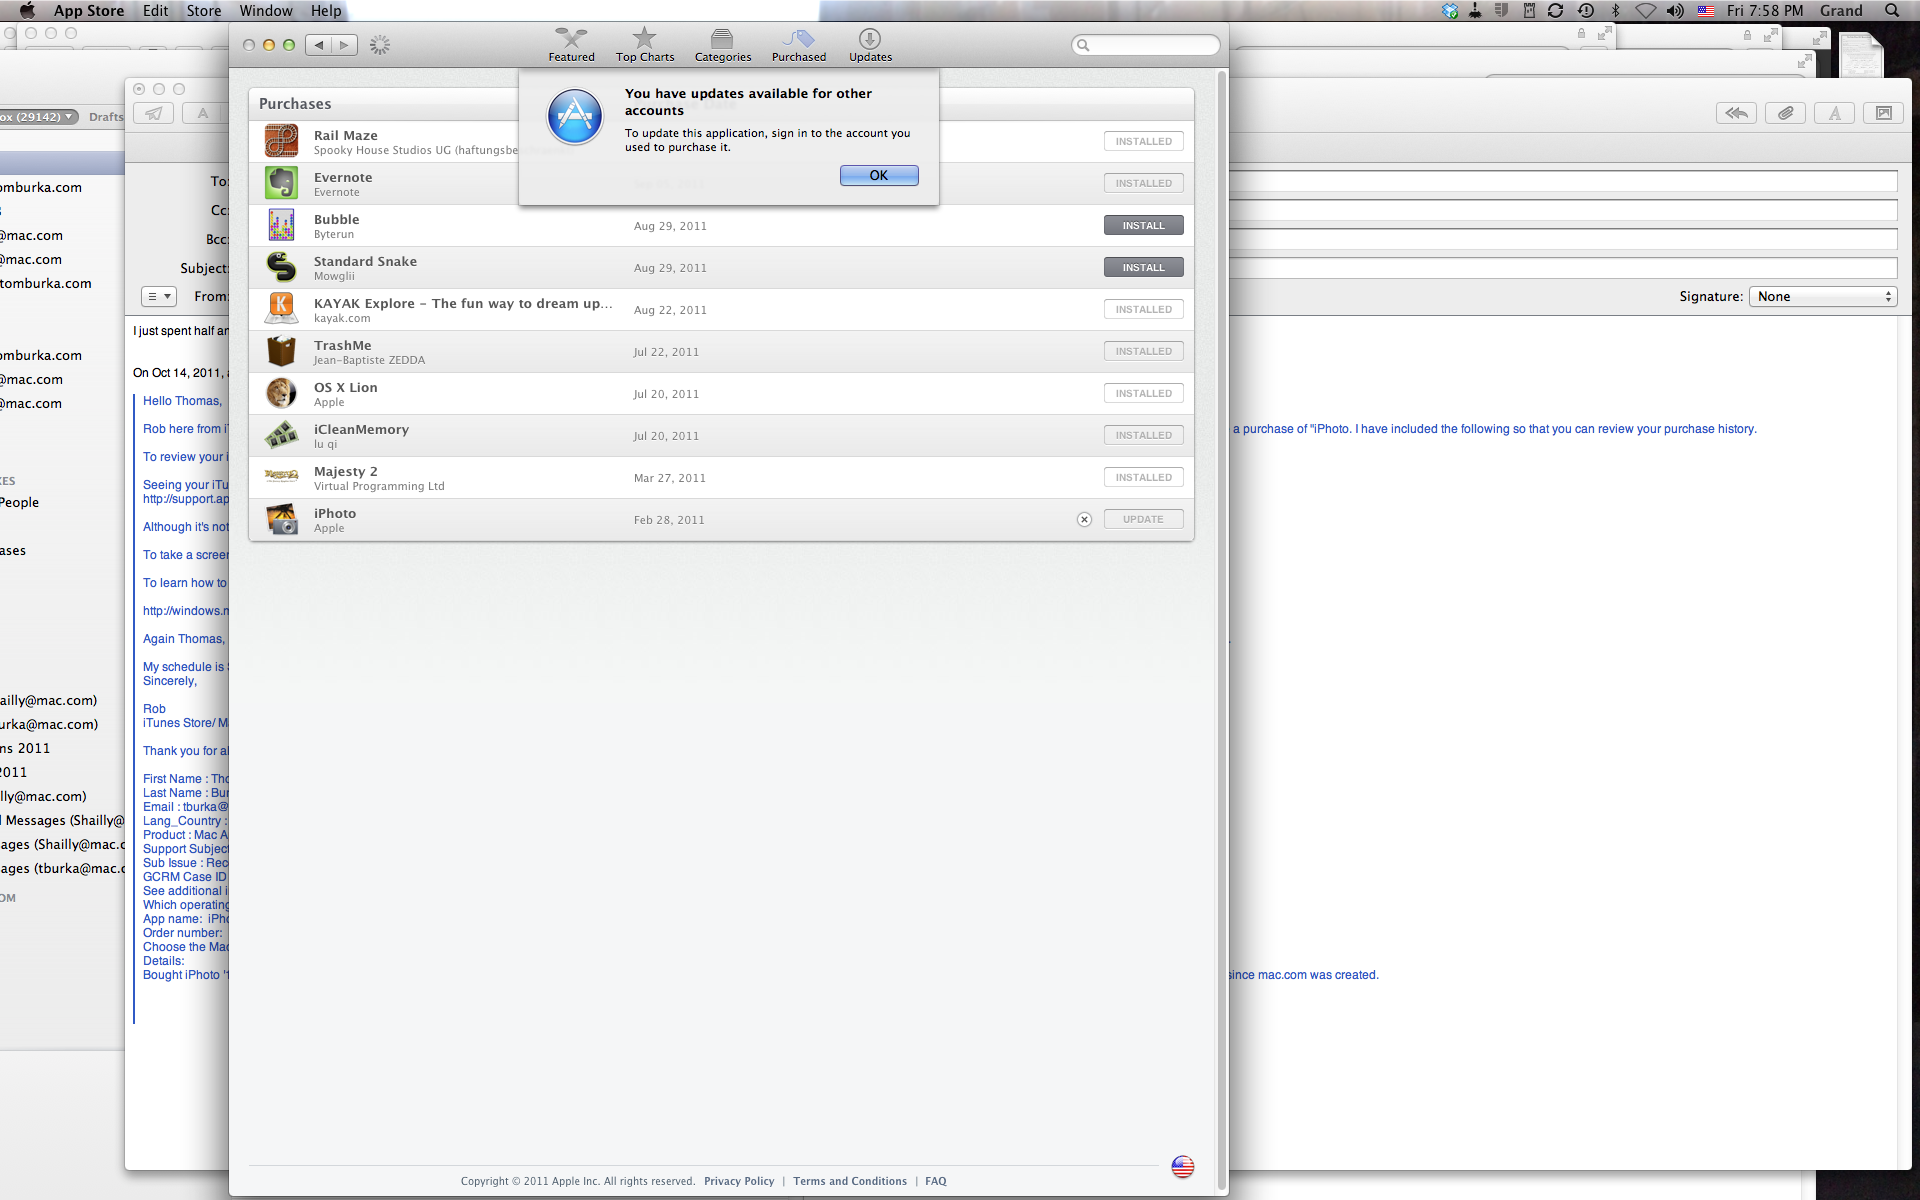The image size is (1920, 1200).
Task: Expand the Inbox 29142 mailbox popup
Action: [x=38, y=117]
